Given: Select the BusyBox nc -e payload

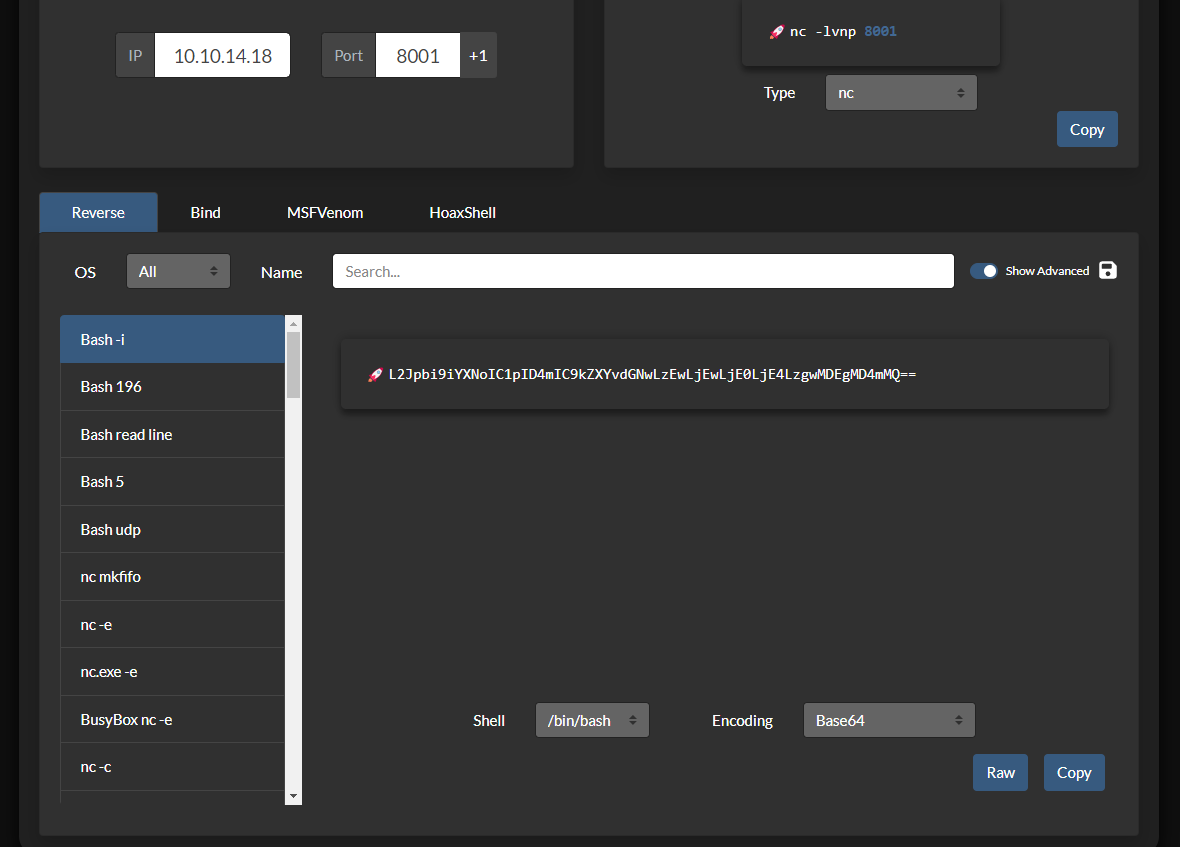Looking at the screenshot, I should [172, 720].
